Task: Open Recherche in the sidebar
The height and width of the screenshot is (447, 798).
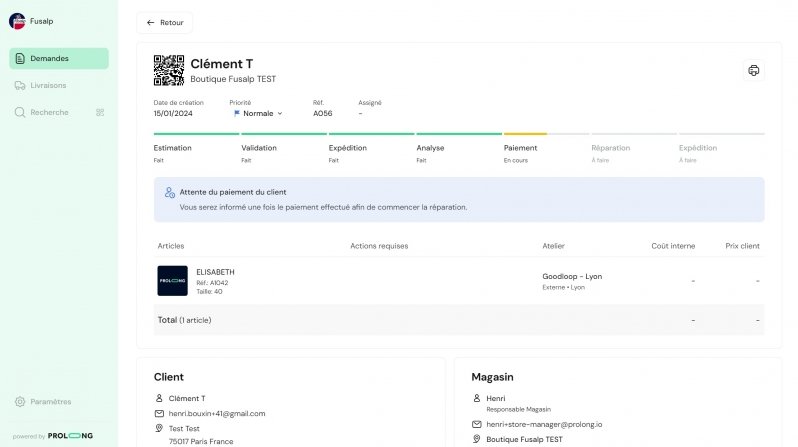Action: [x=49, y=112]
